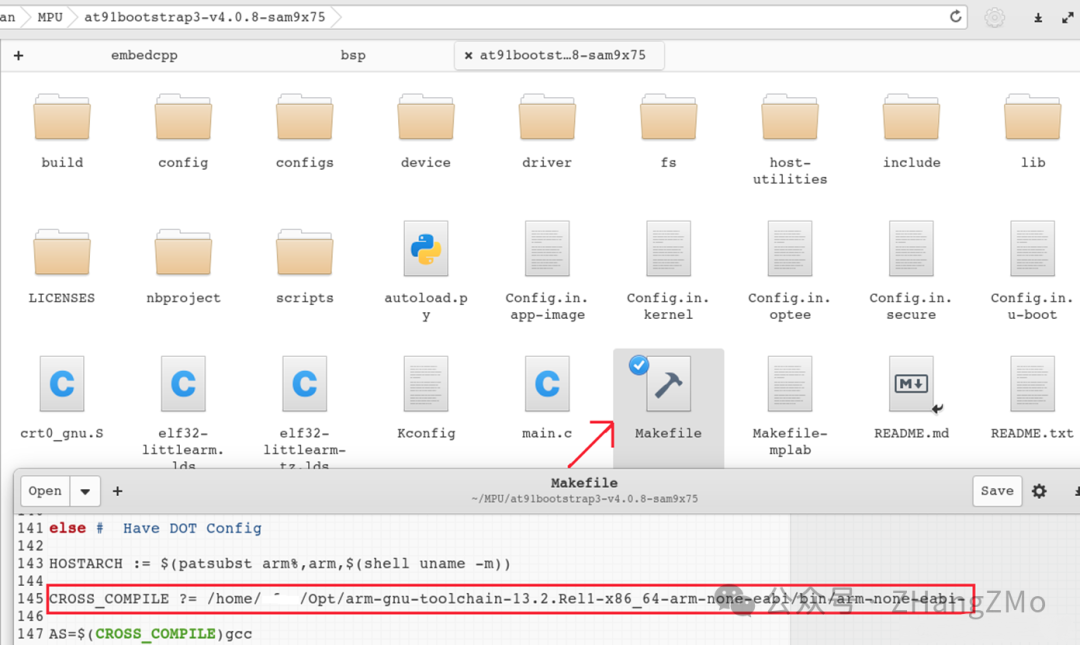Open the build folder
Screen dimensions: 1080x645
[62, 116]
